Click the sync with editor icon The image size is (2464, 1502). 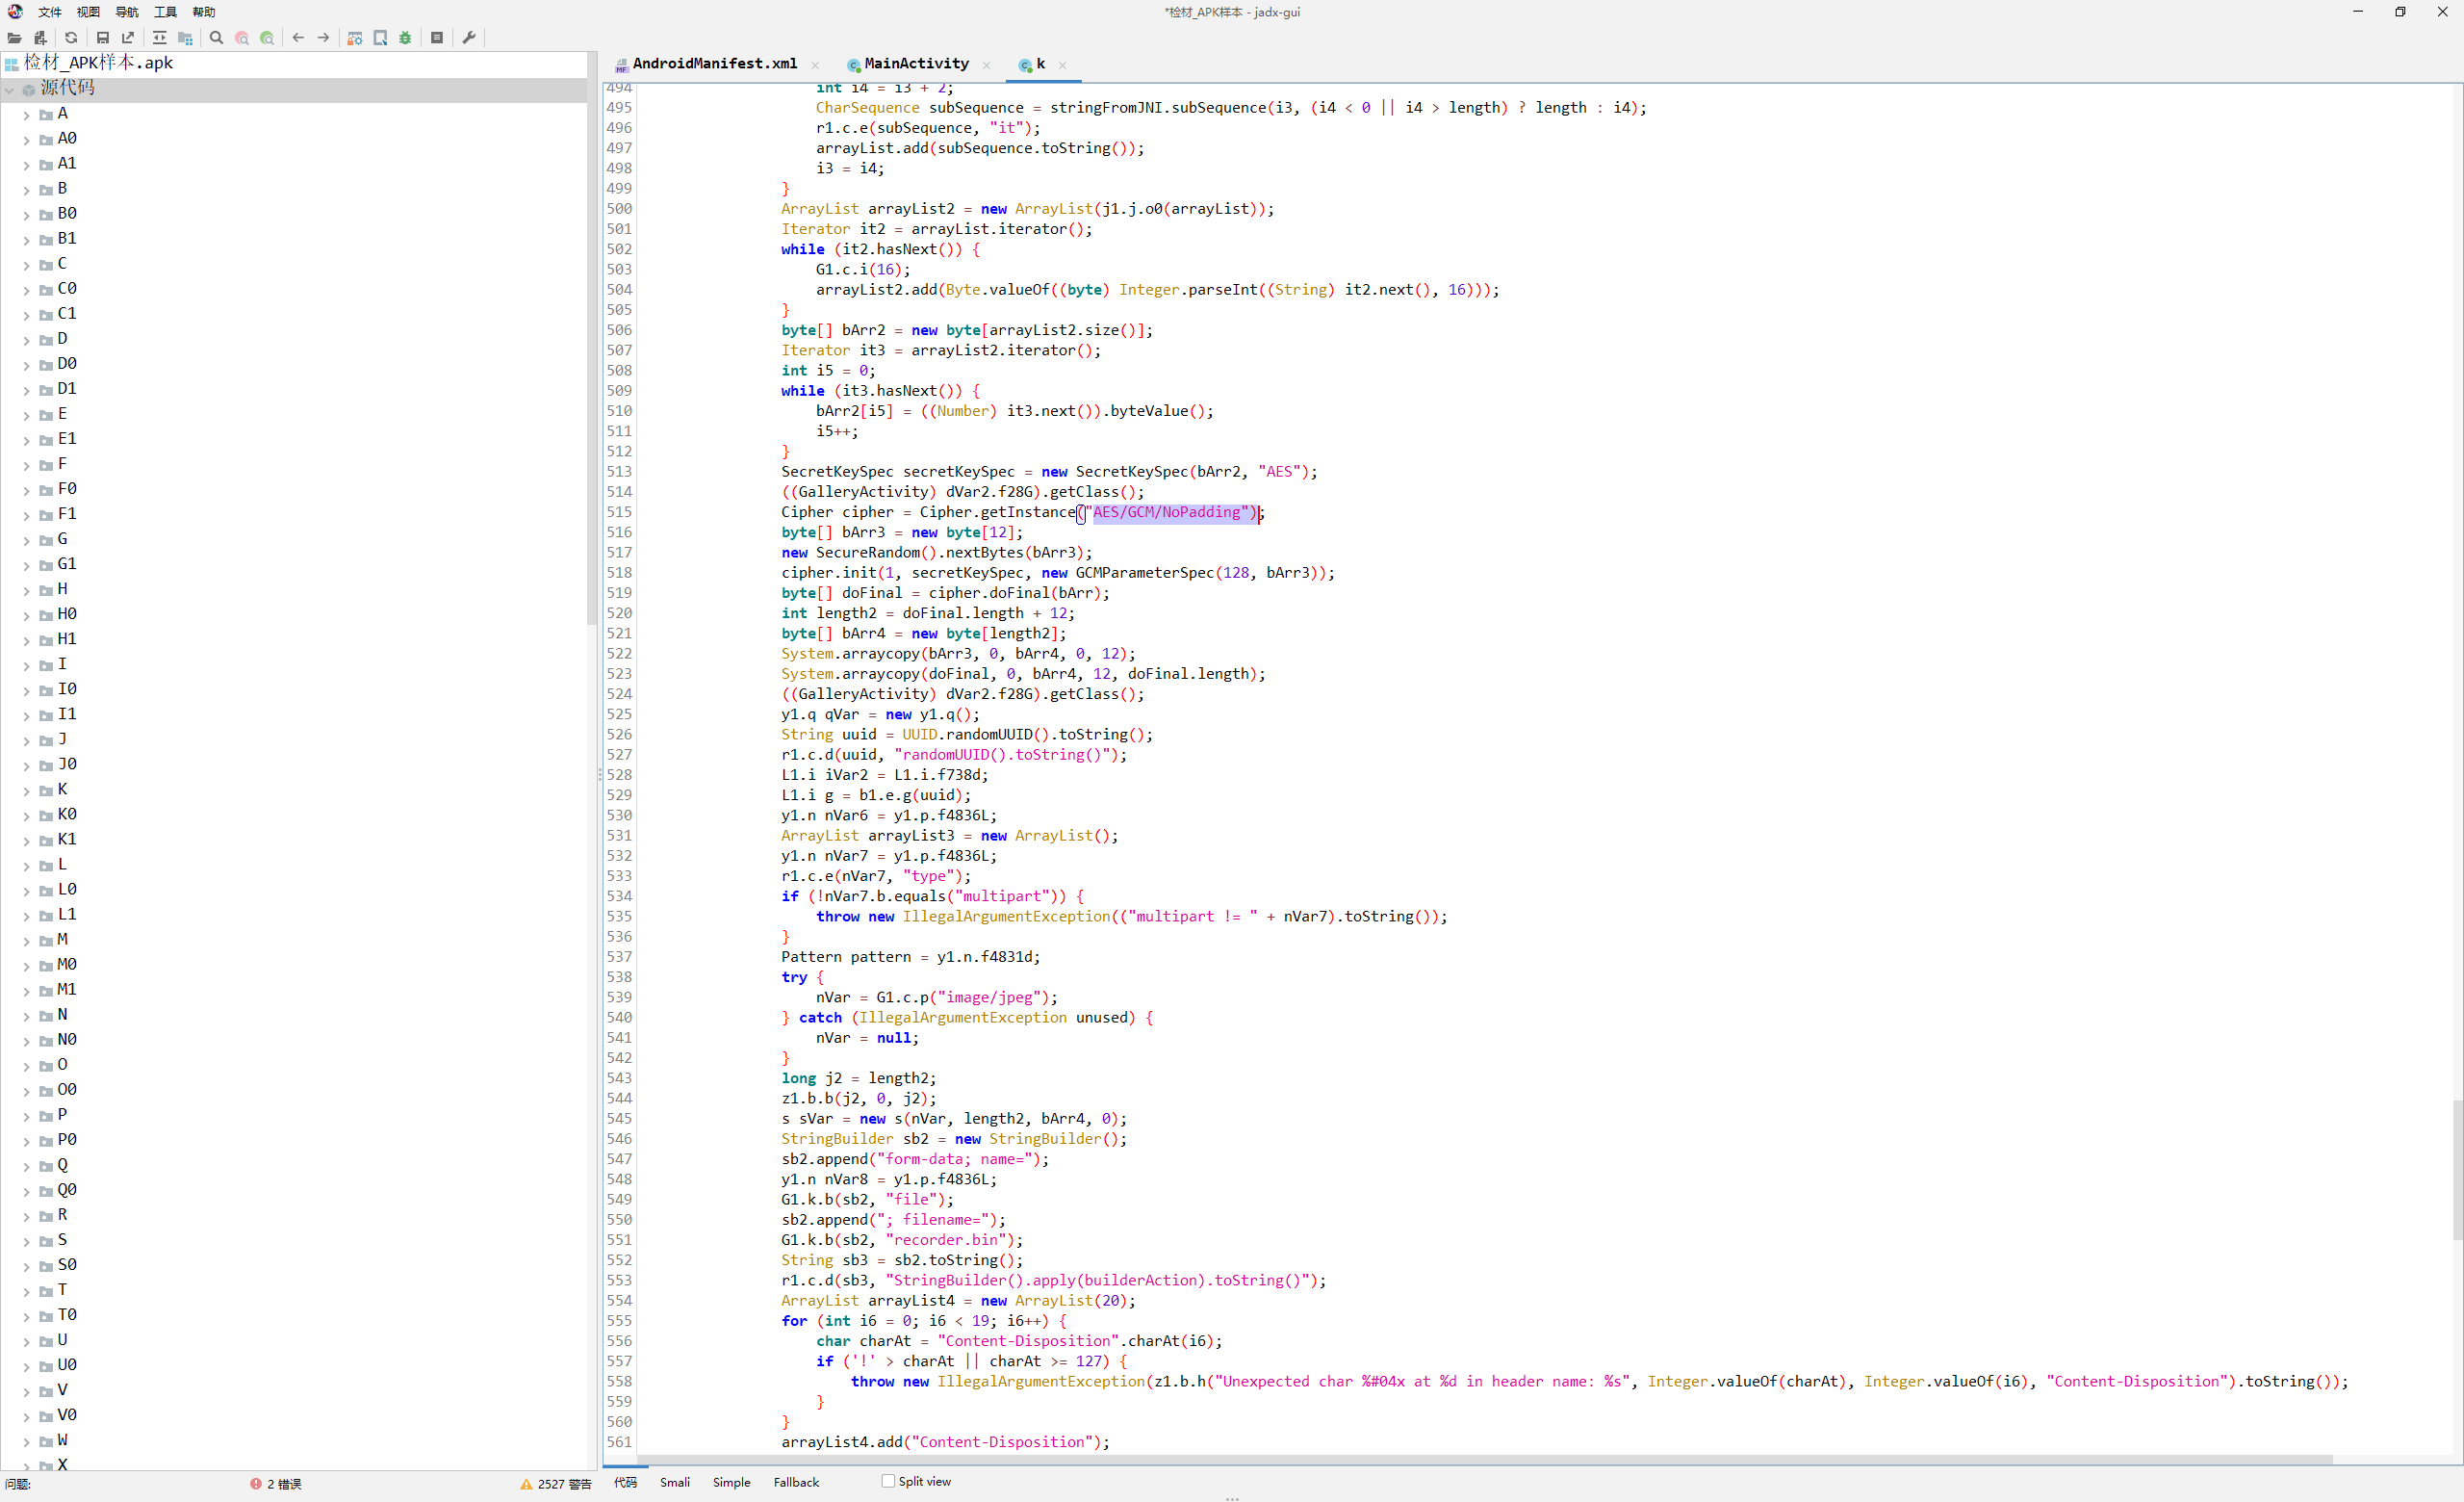tap(159, 38)
